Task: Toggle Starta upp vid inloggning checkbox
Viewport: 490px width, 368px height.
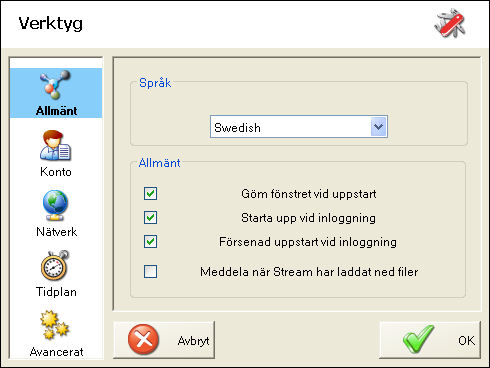Action: (x=150, y=218)
